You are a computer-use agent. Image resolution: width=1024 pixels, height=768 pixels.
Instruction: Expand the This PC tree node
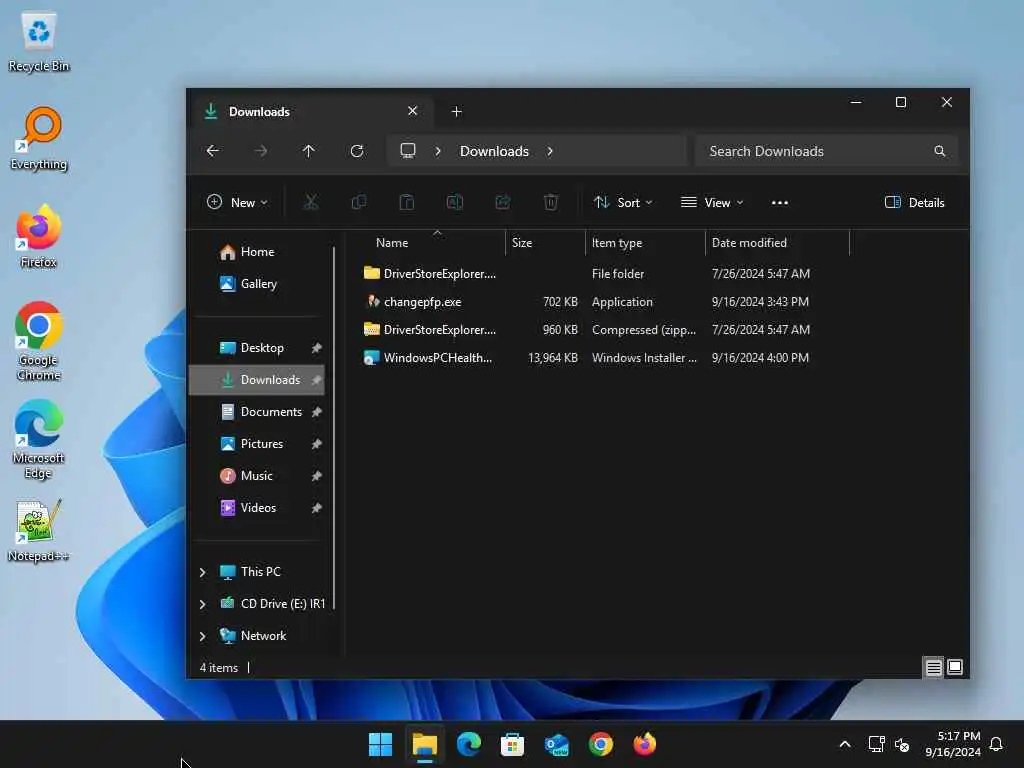pos(202,572)
